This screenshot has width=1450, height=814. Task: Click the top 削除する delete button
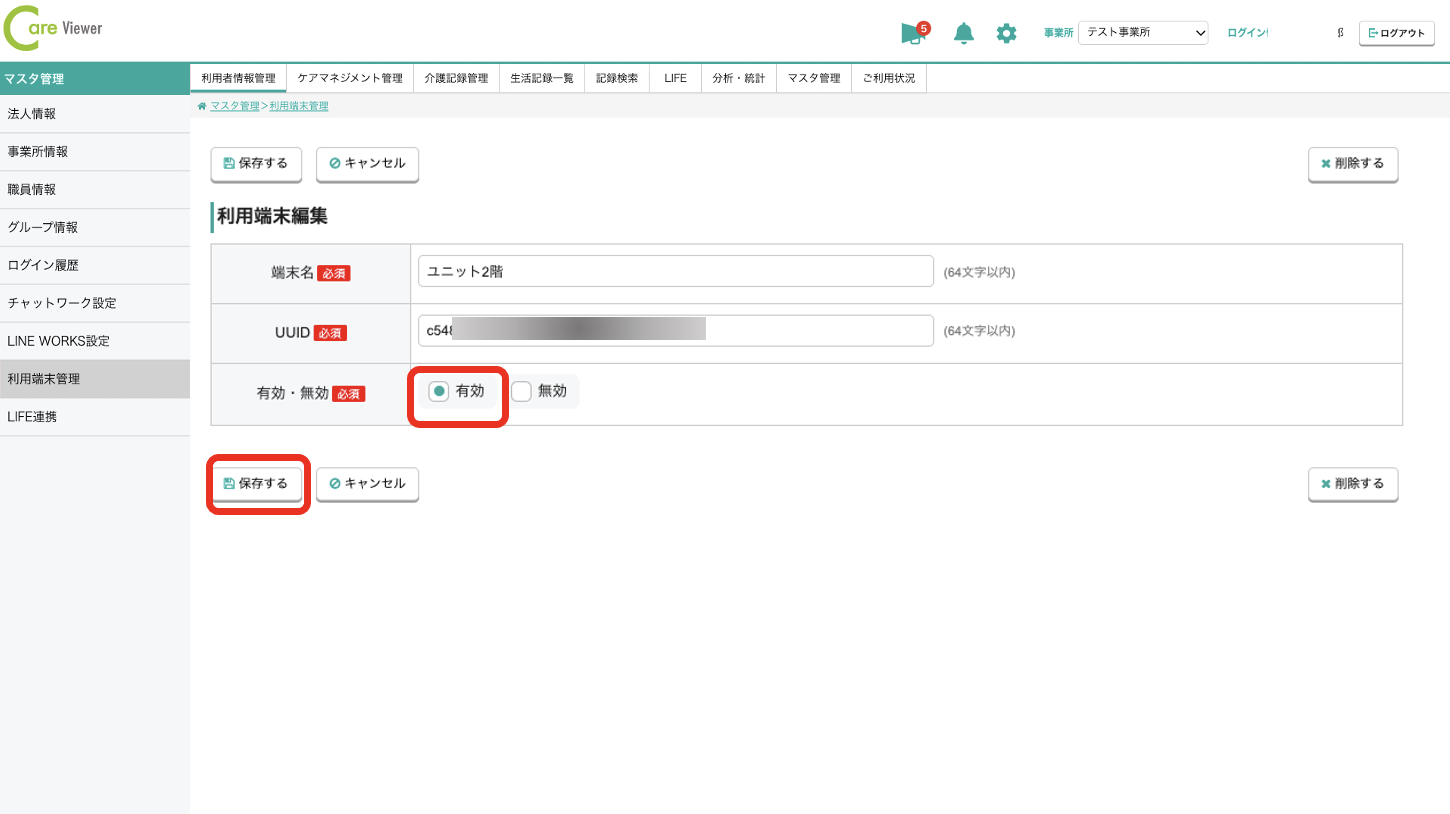pyautogui.click(x=1352, y=164)
